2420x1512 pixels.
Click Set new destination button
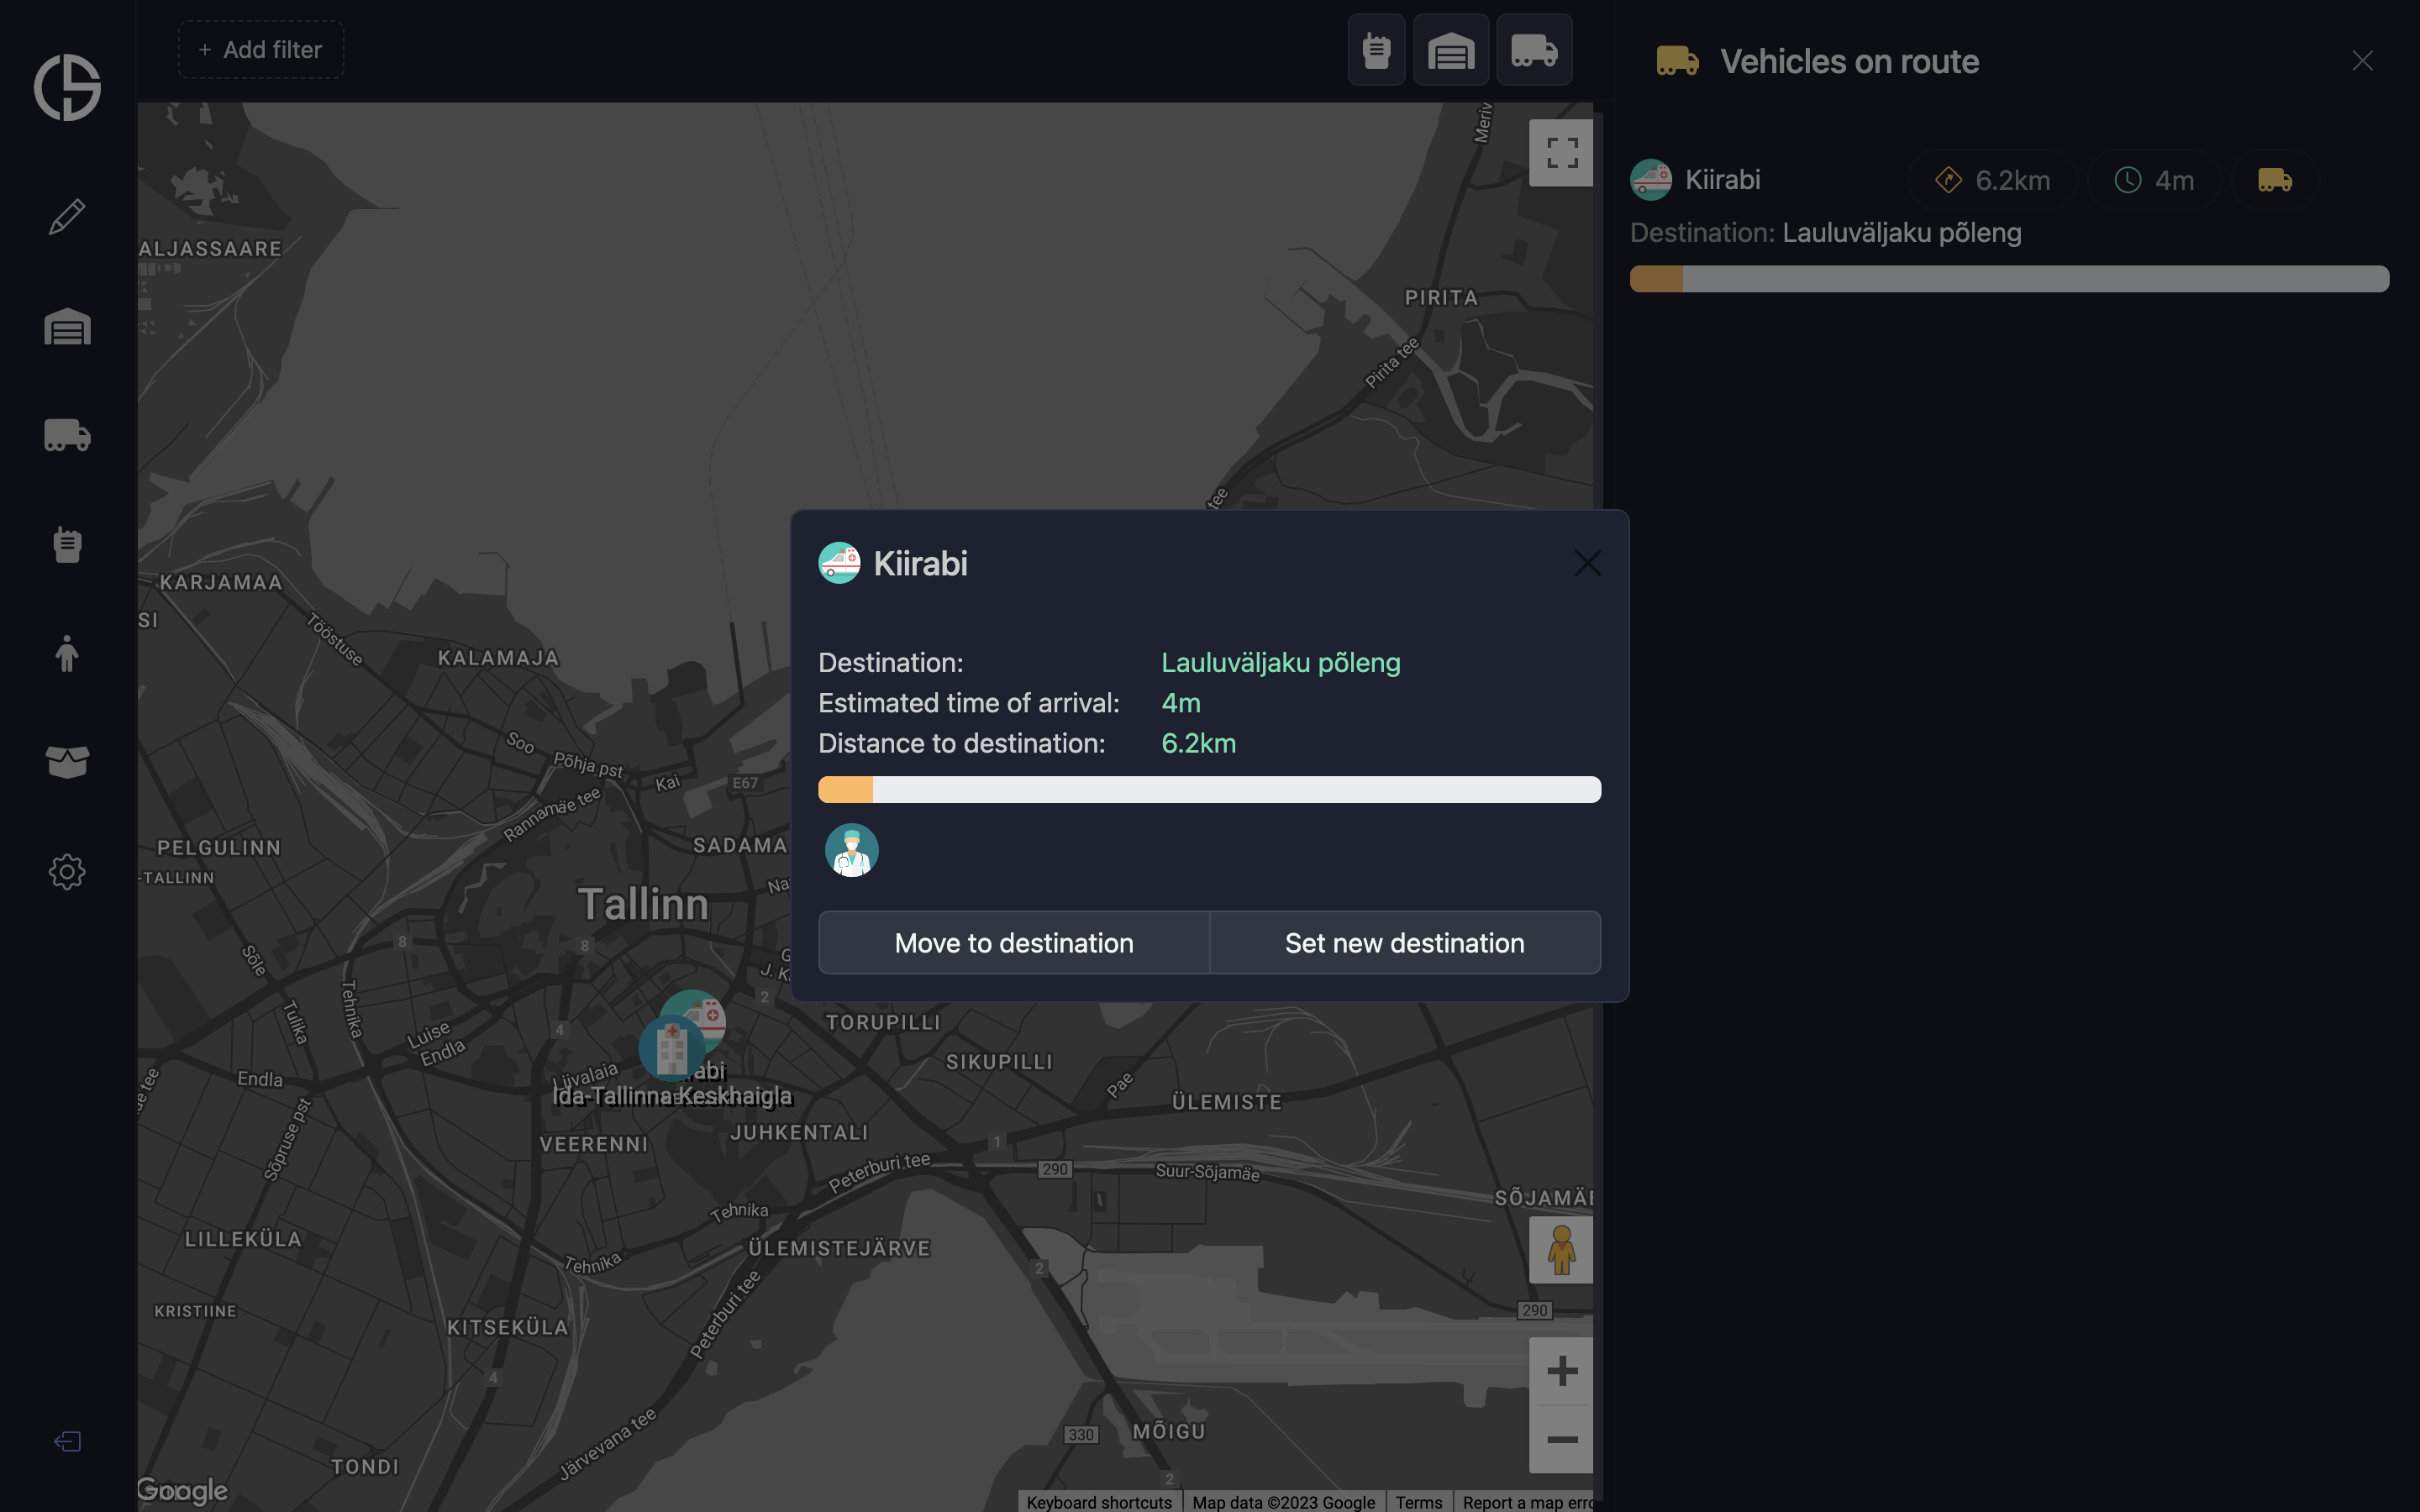point(1404,943)
